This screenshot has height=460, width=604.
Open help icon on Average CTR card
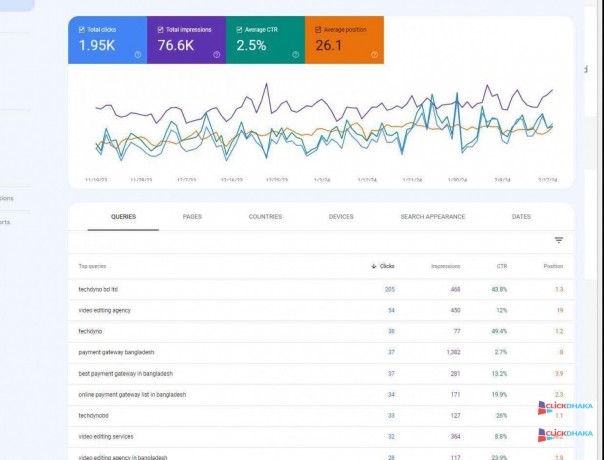[295, 55]
